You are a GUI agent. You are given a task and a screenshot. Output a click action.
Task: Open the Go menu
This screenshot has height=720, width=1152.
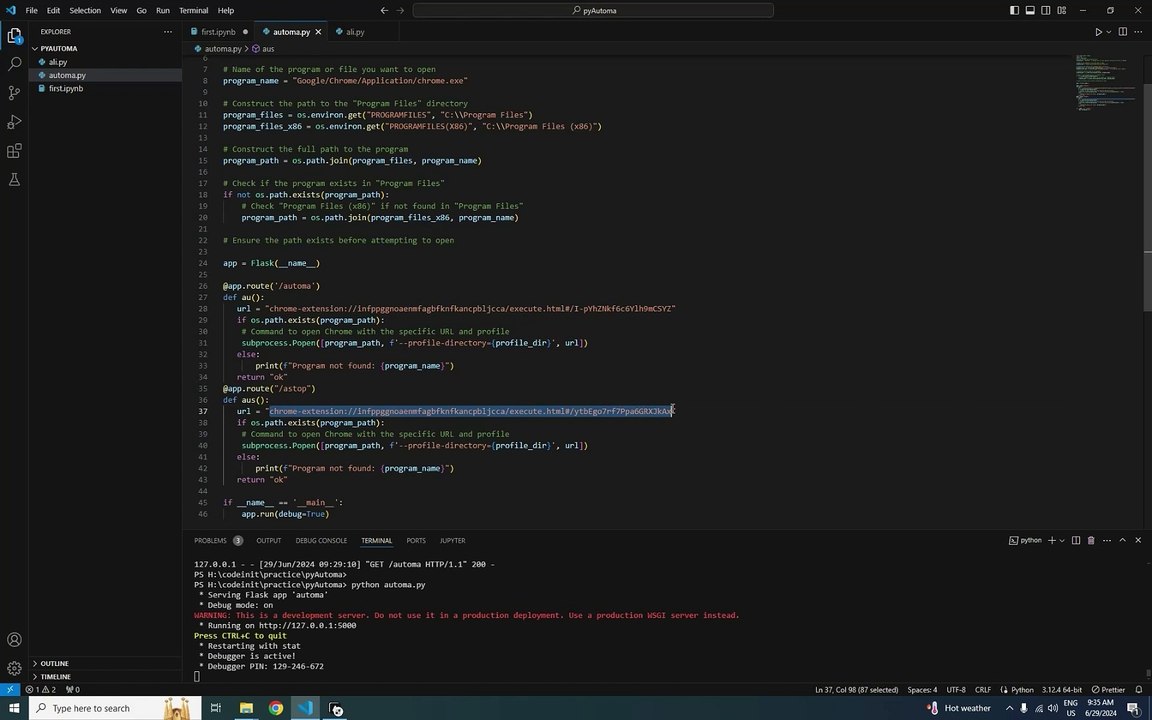[141, 10]
